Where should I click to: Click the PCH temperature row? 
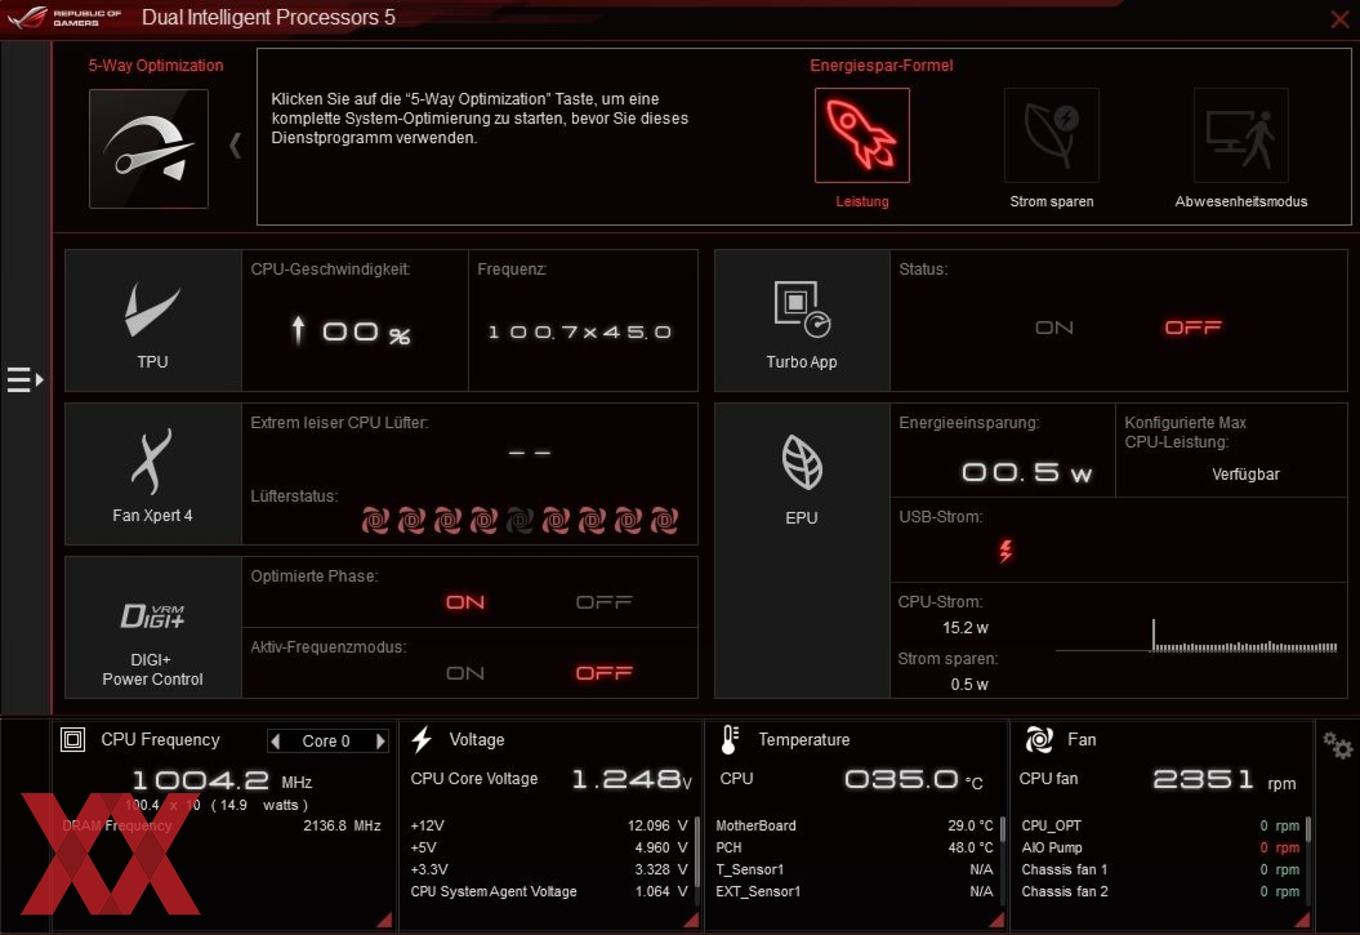point(855,848)
